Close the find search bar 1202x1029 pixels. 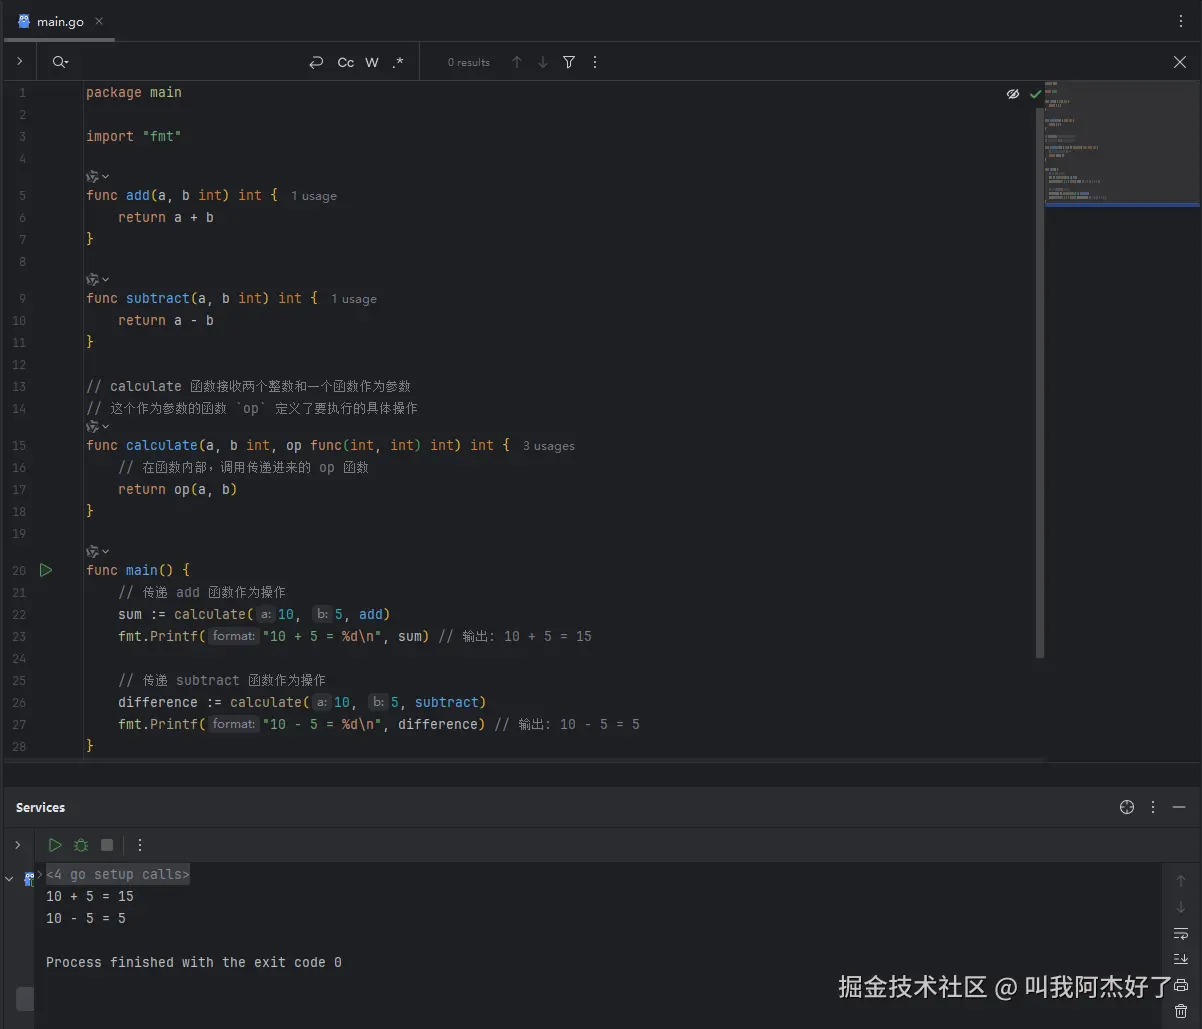point(1180,62)
